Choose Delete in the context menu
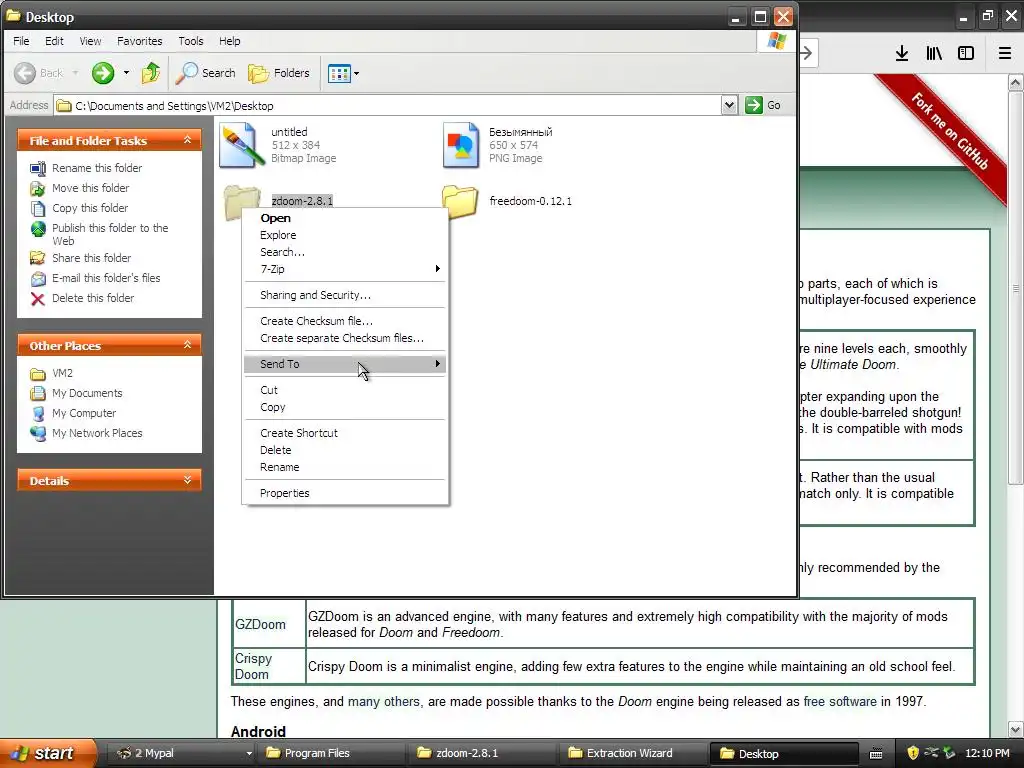This screenshot has width=1024, height=768. pyautogui.click(x=345, y=450)
